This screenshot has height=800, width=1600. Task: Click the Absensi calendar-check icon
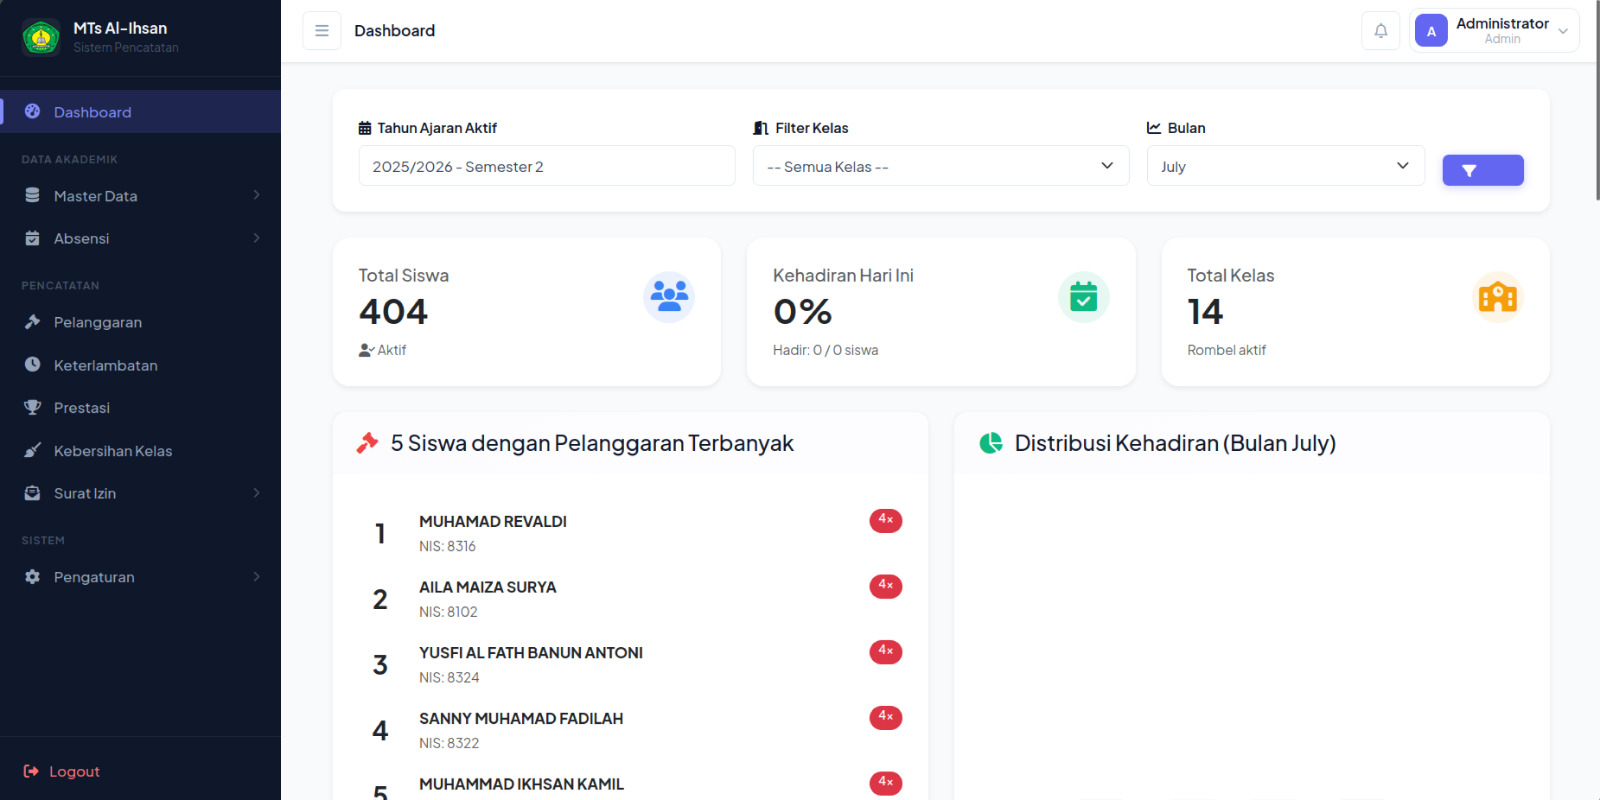coord(32,238)
